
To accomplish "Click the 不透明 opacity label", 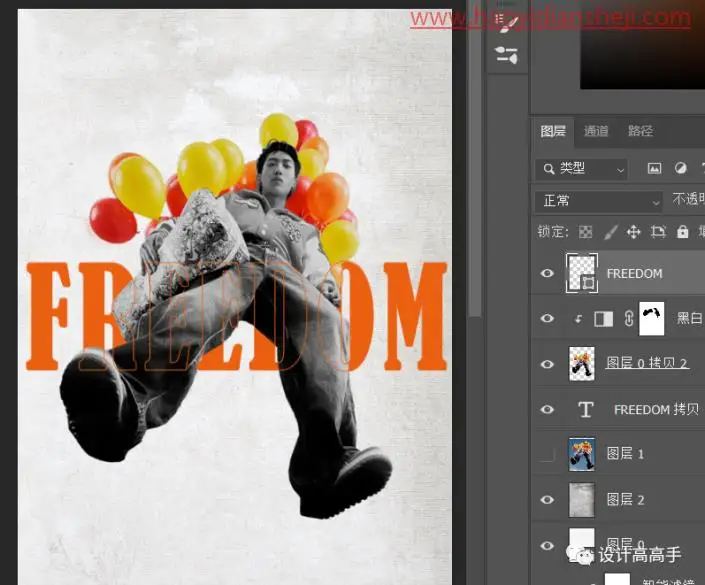I will coord(688,199).
